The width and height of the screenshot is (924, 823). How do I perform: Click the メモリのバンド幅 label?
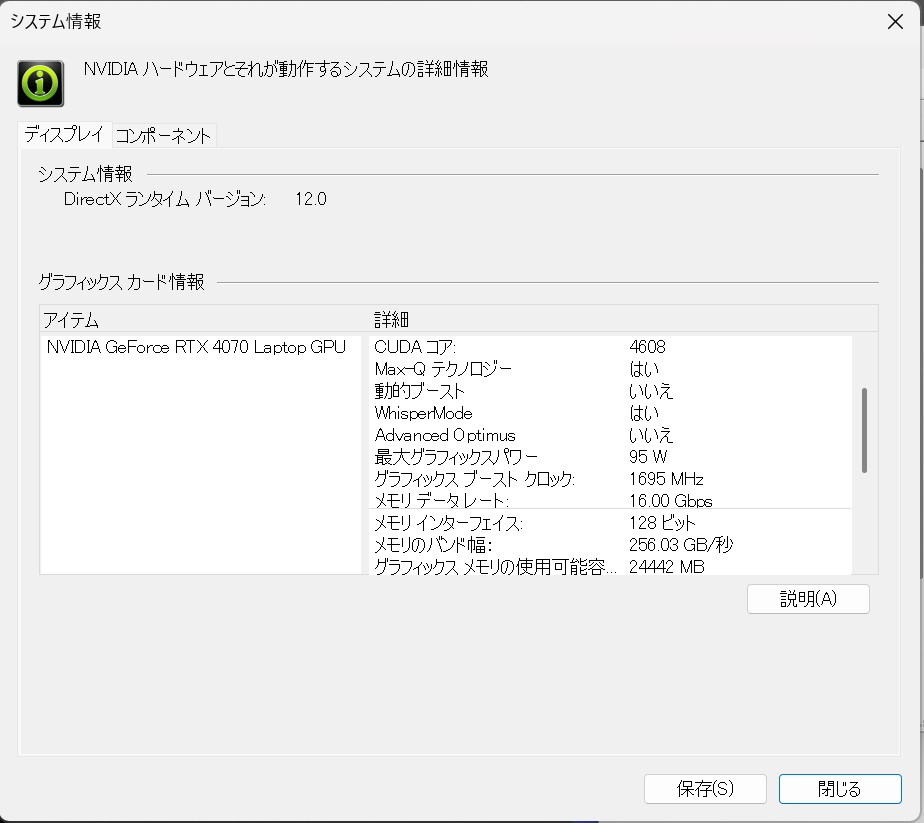click(433, 545)
